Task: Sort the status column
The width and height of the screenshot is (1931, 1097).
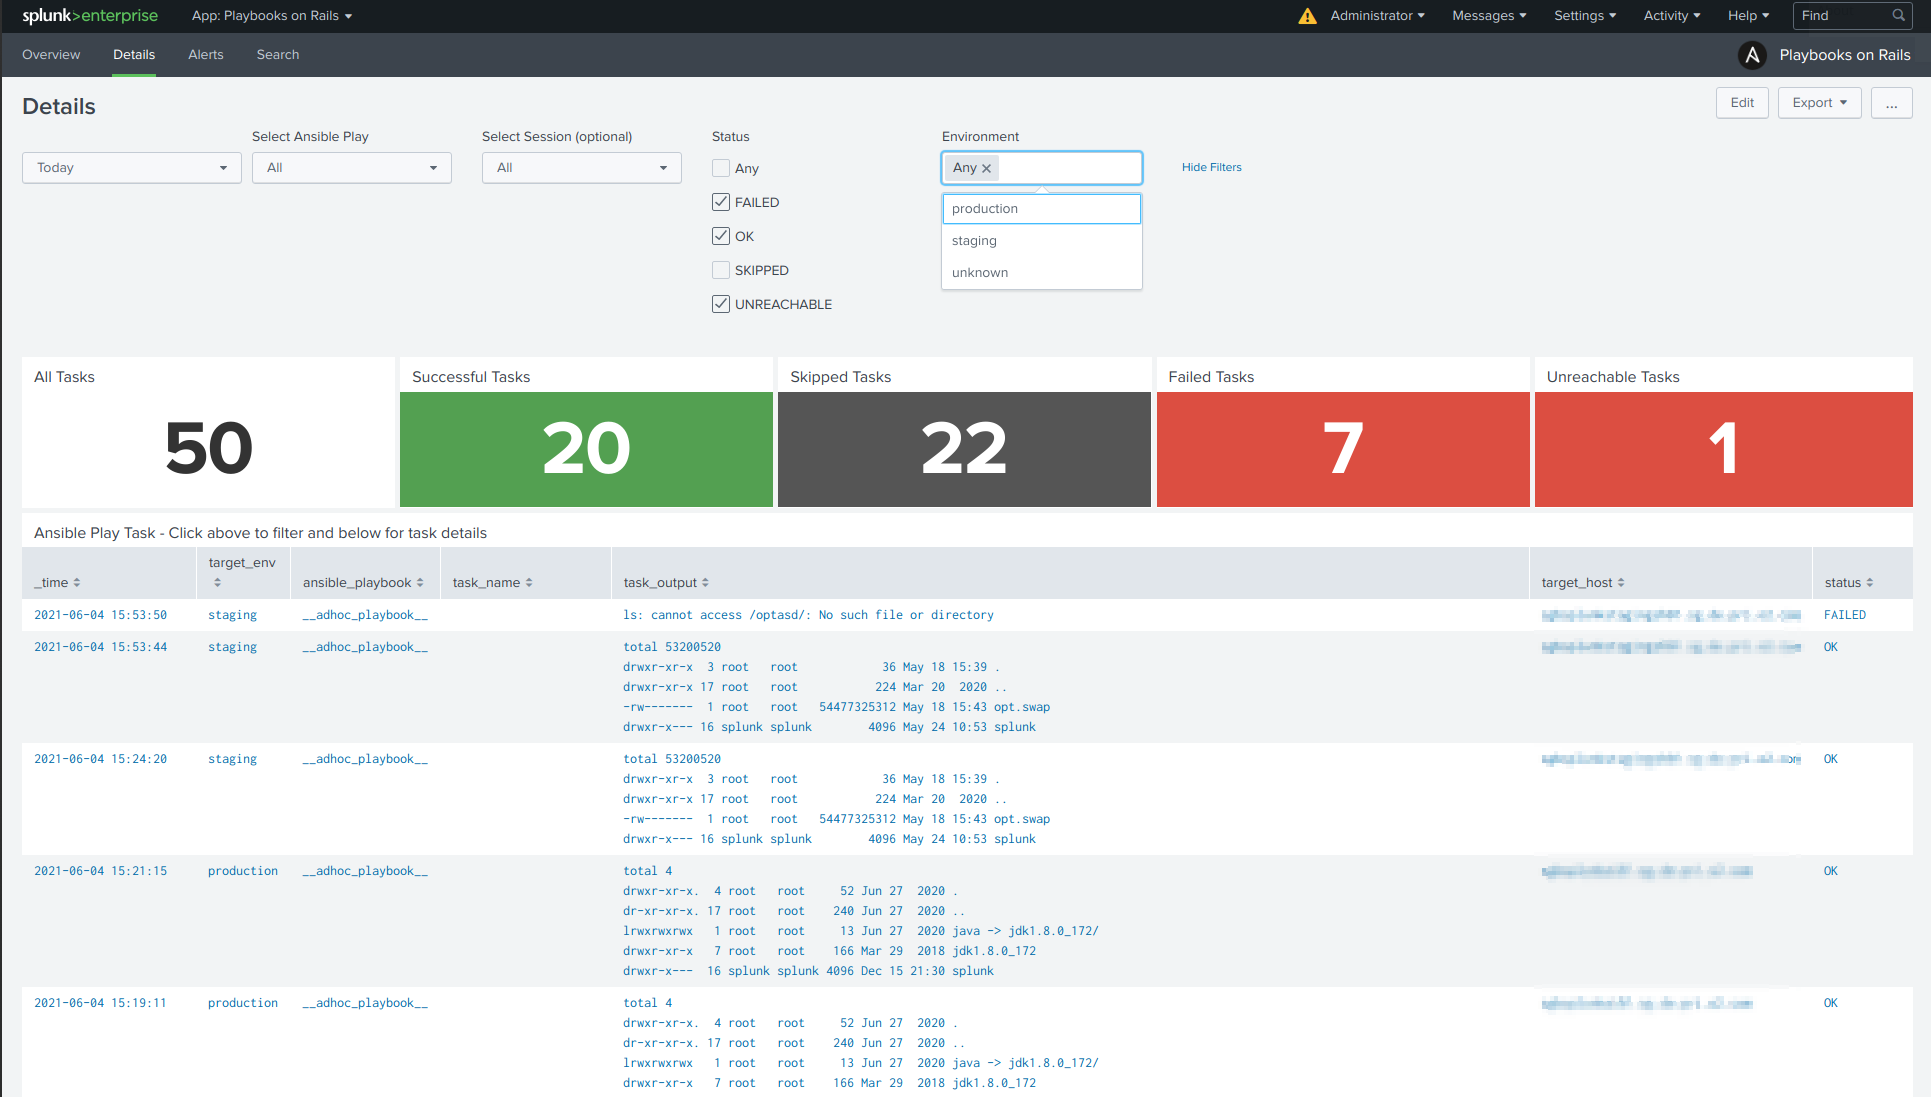Action: (x=1869, y=583)
